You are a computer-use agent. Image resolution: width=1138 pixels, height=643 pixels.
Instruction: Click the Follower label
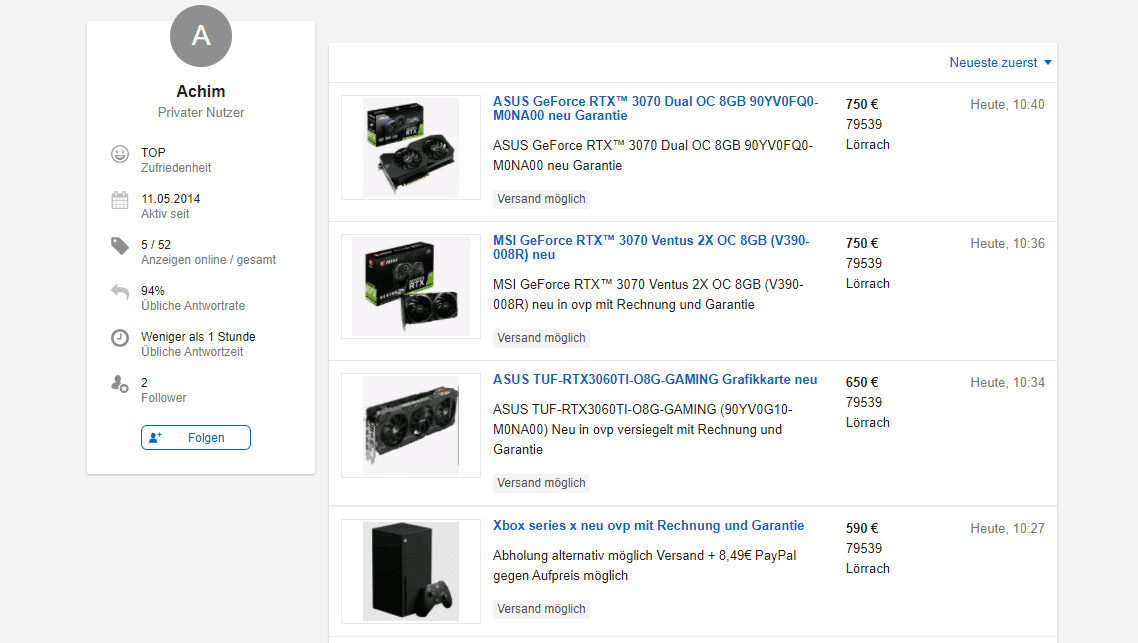[x=163, y=398]
